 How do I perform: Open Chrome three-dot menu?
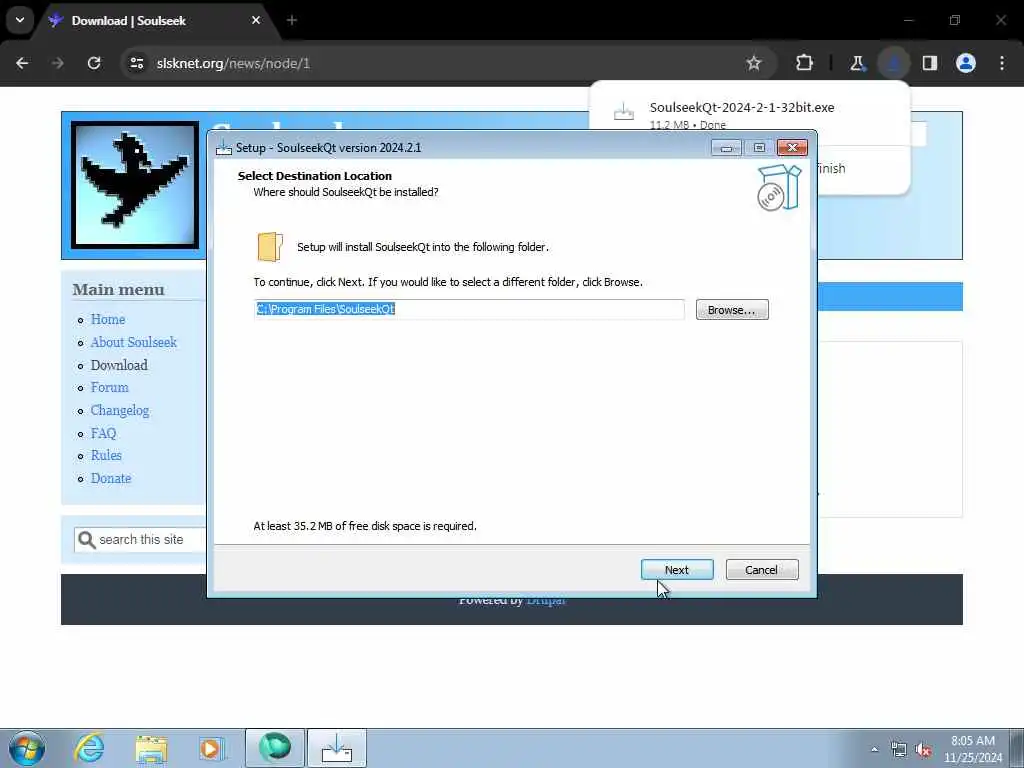click(1002, 63)
